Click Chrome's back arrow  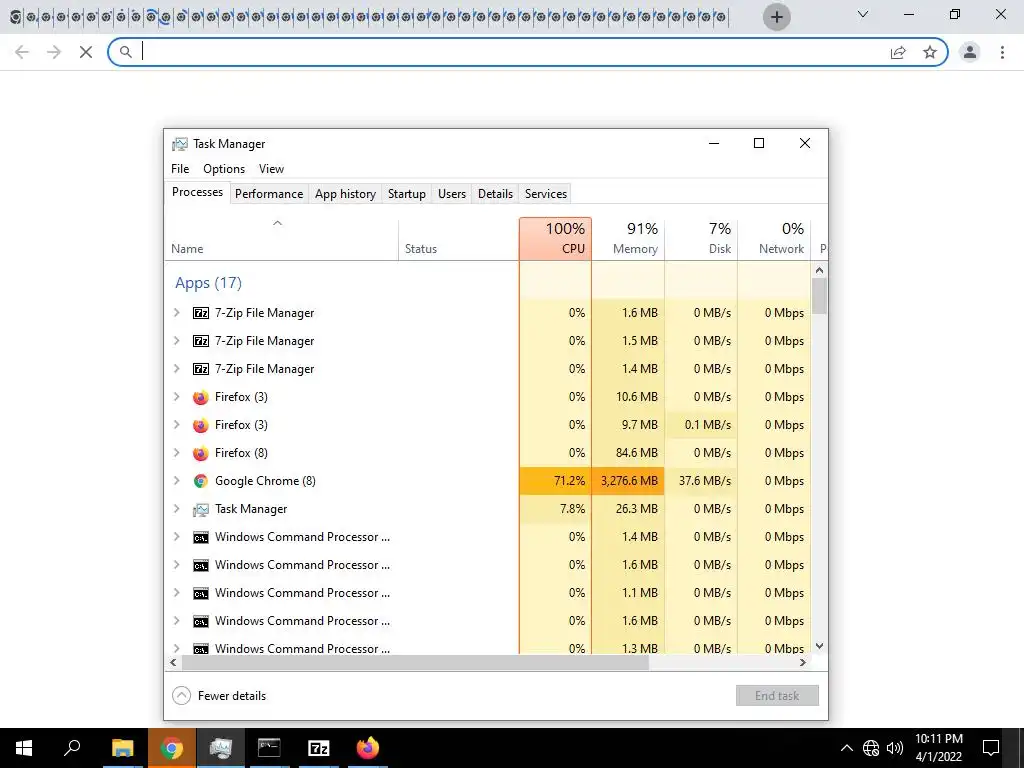coord(22,52)
